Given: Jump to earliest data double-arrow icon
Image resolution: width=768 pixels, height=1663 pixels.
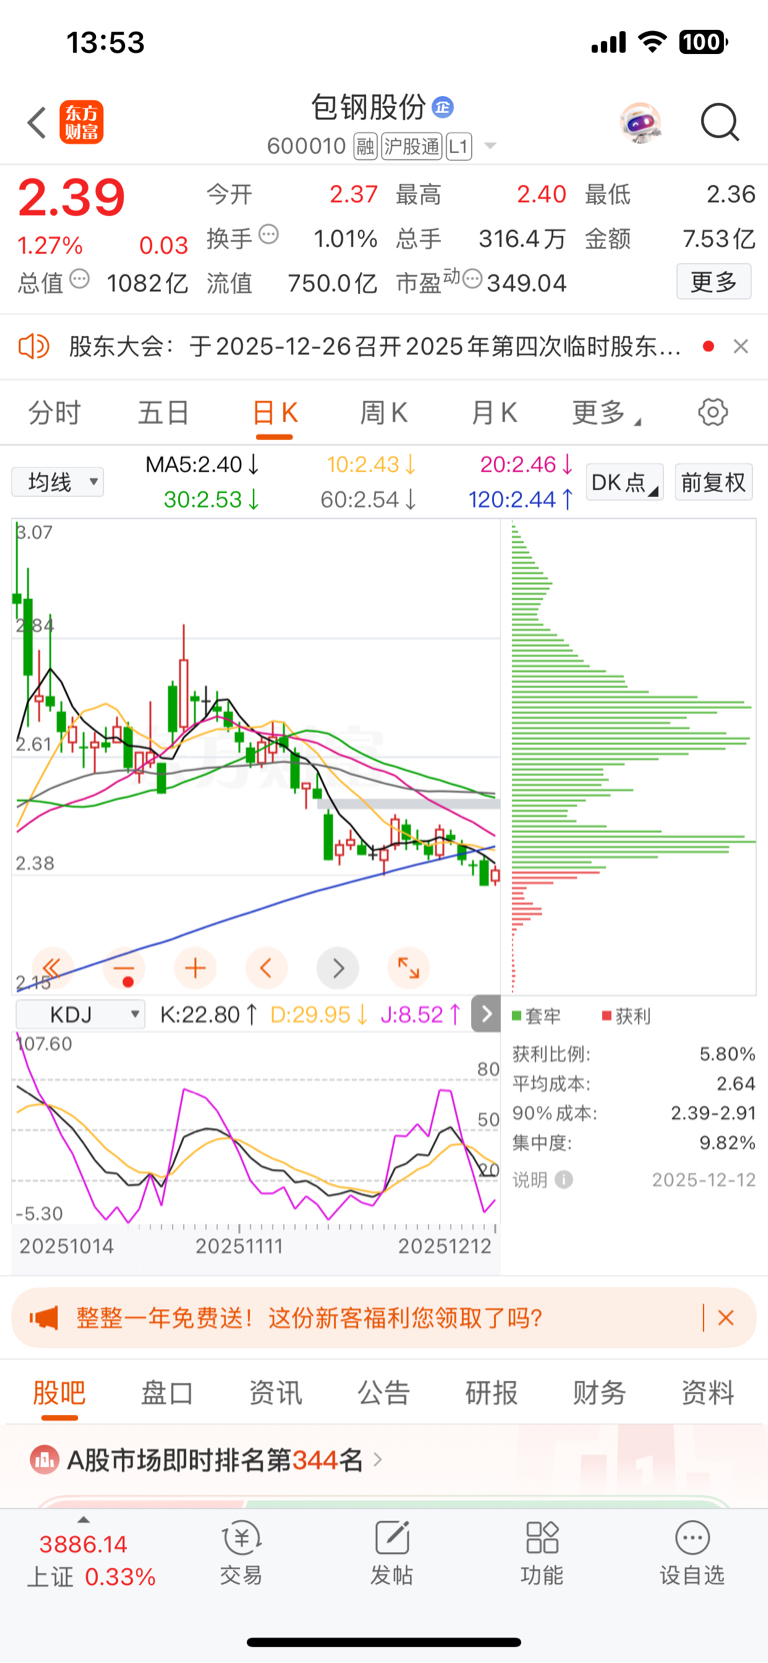Looking at the screenshot, I should 52,968.
